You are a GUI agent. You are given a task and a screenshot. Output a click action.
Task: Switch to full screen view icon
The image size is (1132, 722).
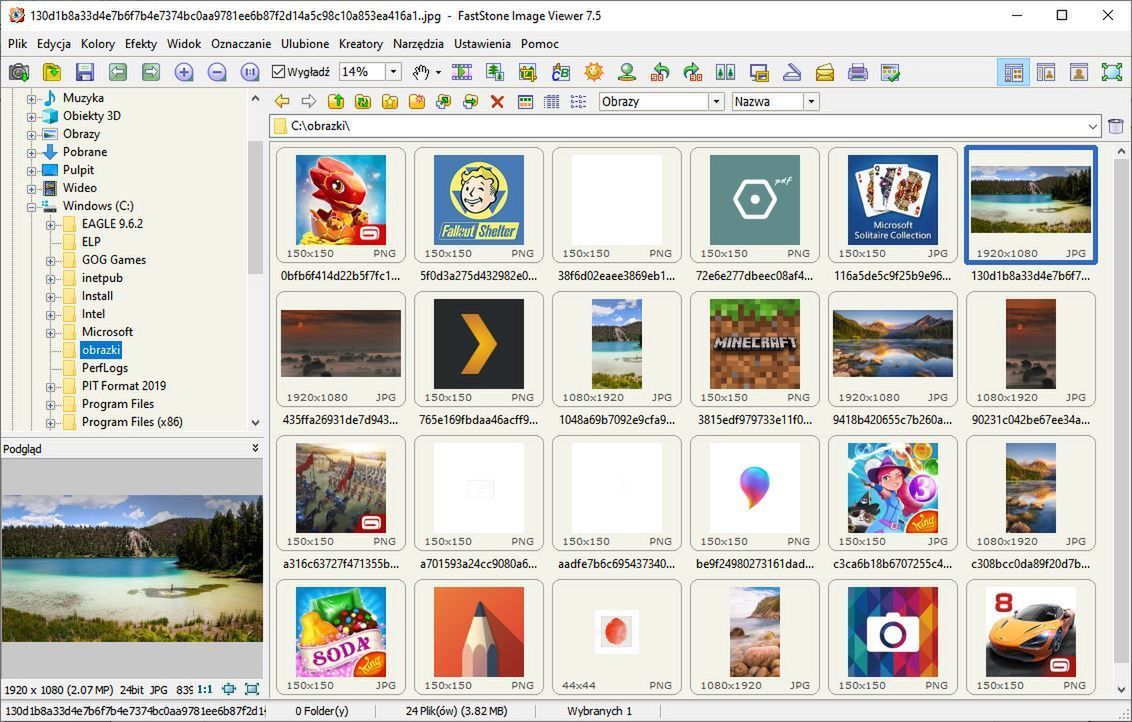pos(1111,72)
